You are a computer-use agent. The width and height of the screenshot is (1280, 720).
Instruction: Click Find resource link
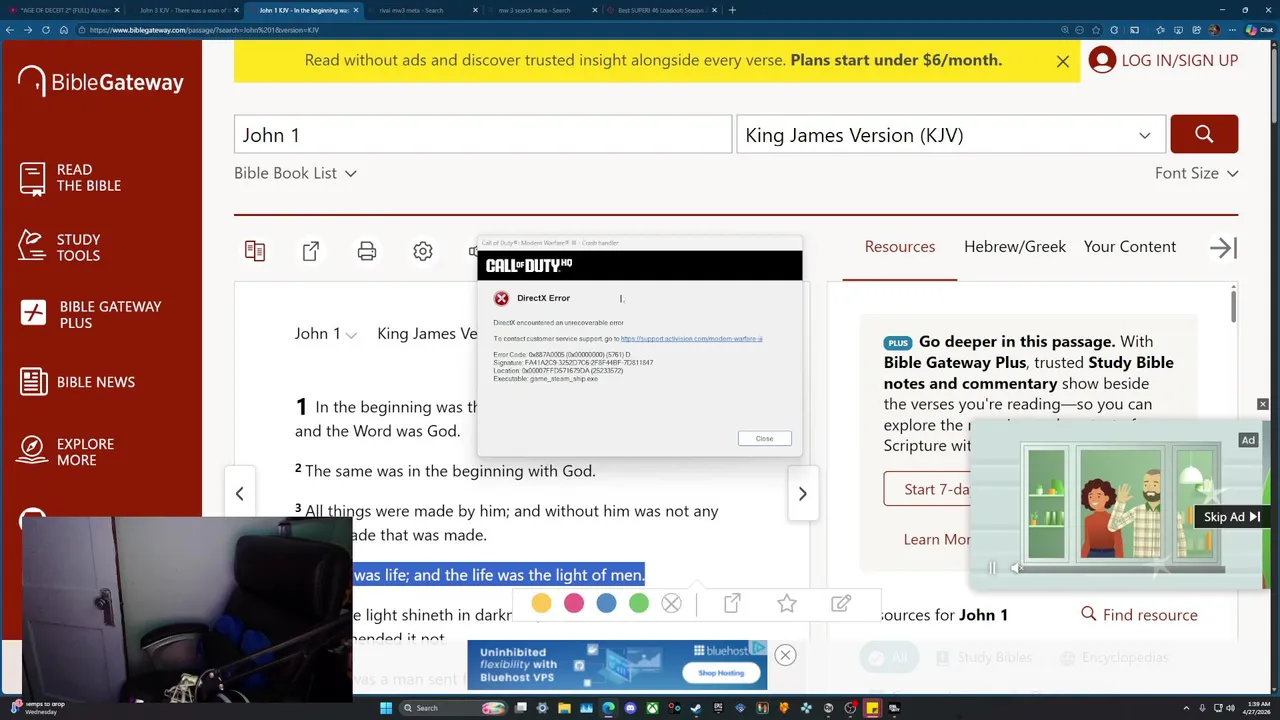[x=1139, y=615]
